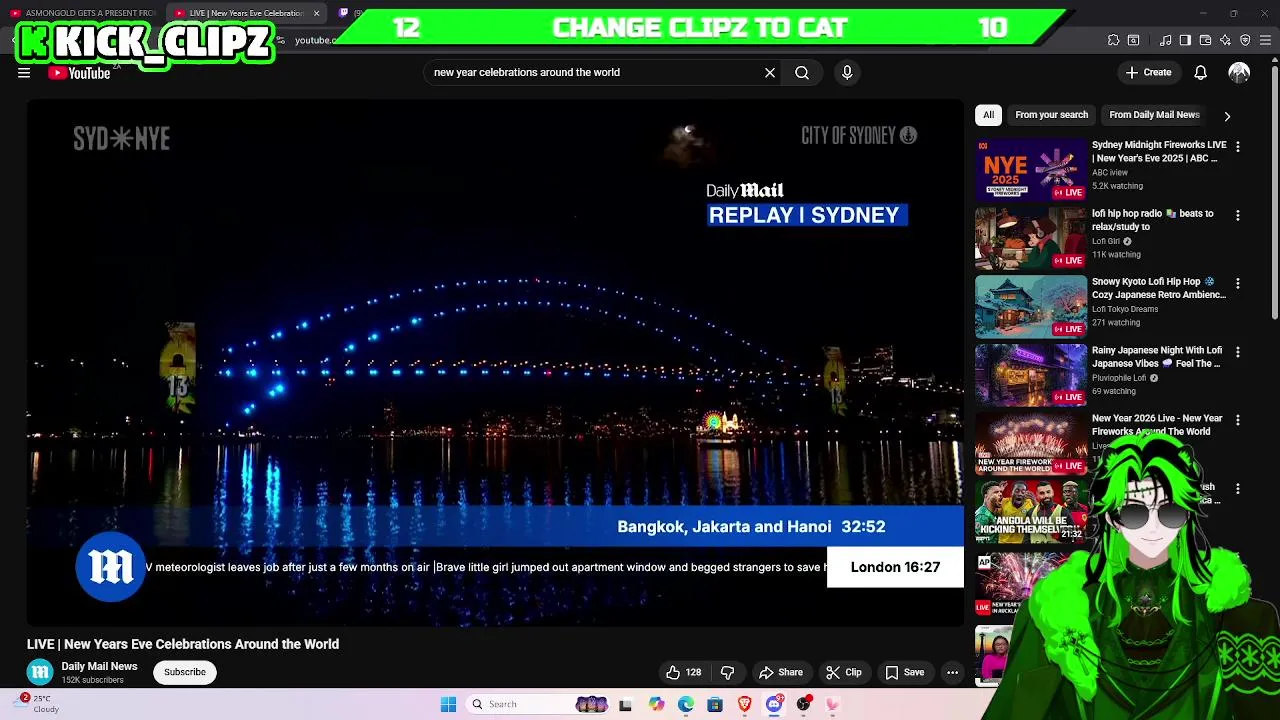Like the video with thumbs up

684,672
